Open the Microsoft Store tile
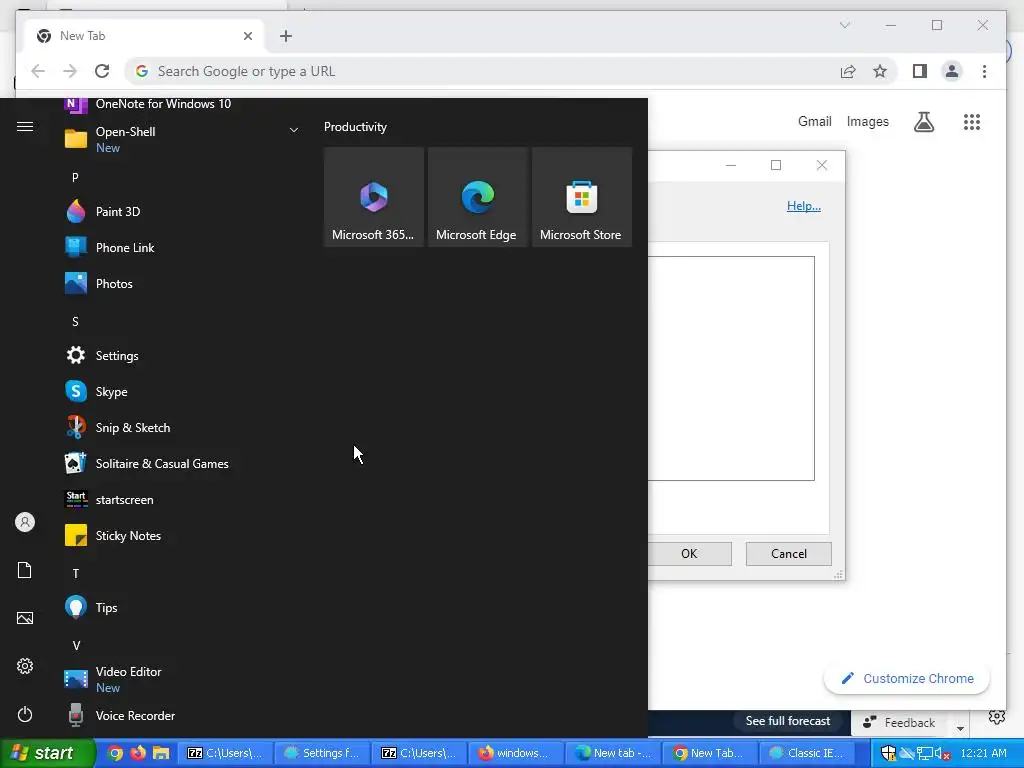Viewport: 1024px width, 768px height. (x=581, y=197)
